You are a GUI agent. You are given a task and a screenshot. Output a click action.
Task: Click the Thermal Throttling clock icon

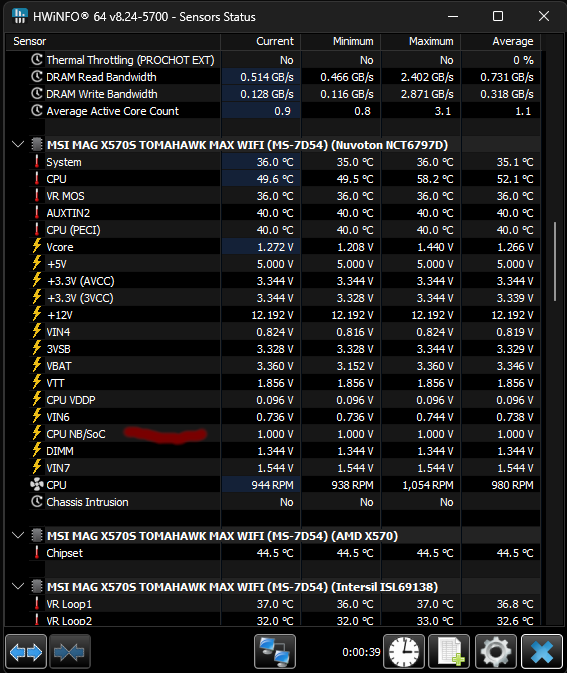click(37, 60)
